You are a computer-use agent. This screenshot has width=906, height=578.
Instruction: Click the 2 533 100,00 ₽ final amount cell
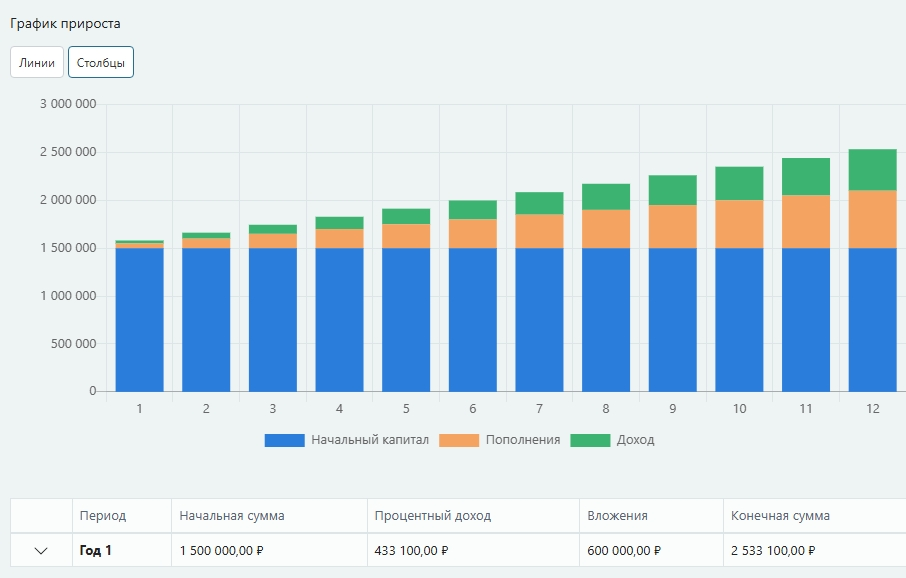(x=773, y=551)
